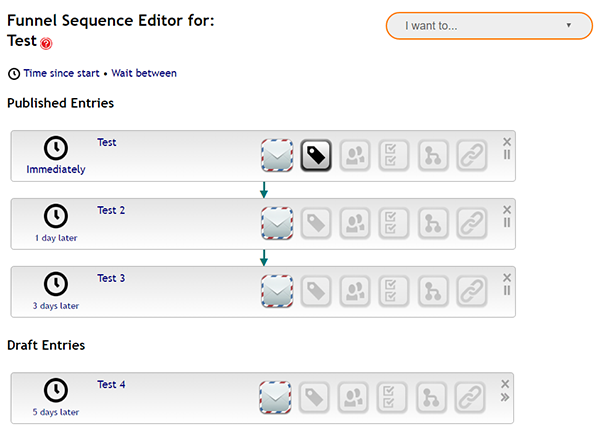
Task: Open the checklist icon in Test 3 entry
Action: click(394, 291)
